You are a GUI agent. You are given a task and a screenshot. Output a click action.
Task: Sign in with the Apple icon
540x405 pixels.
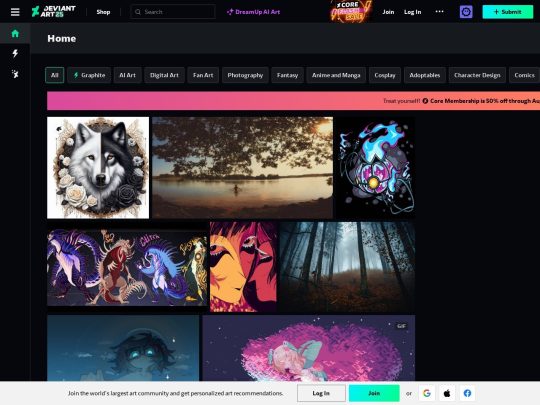pos(447,393)
